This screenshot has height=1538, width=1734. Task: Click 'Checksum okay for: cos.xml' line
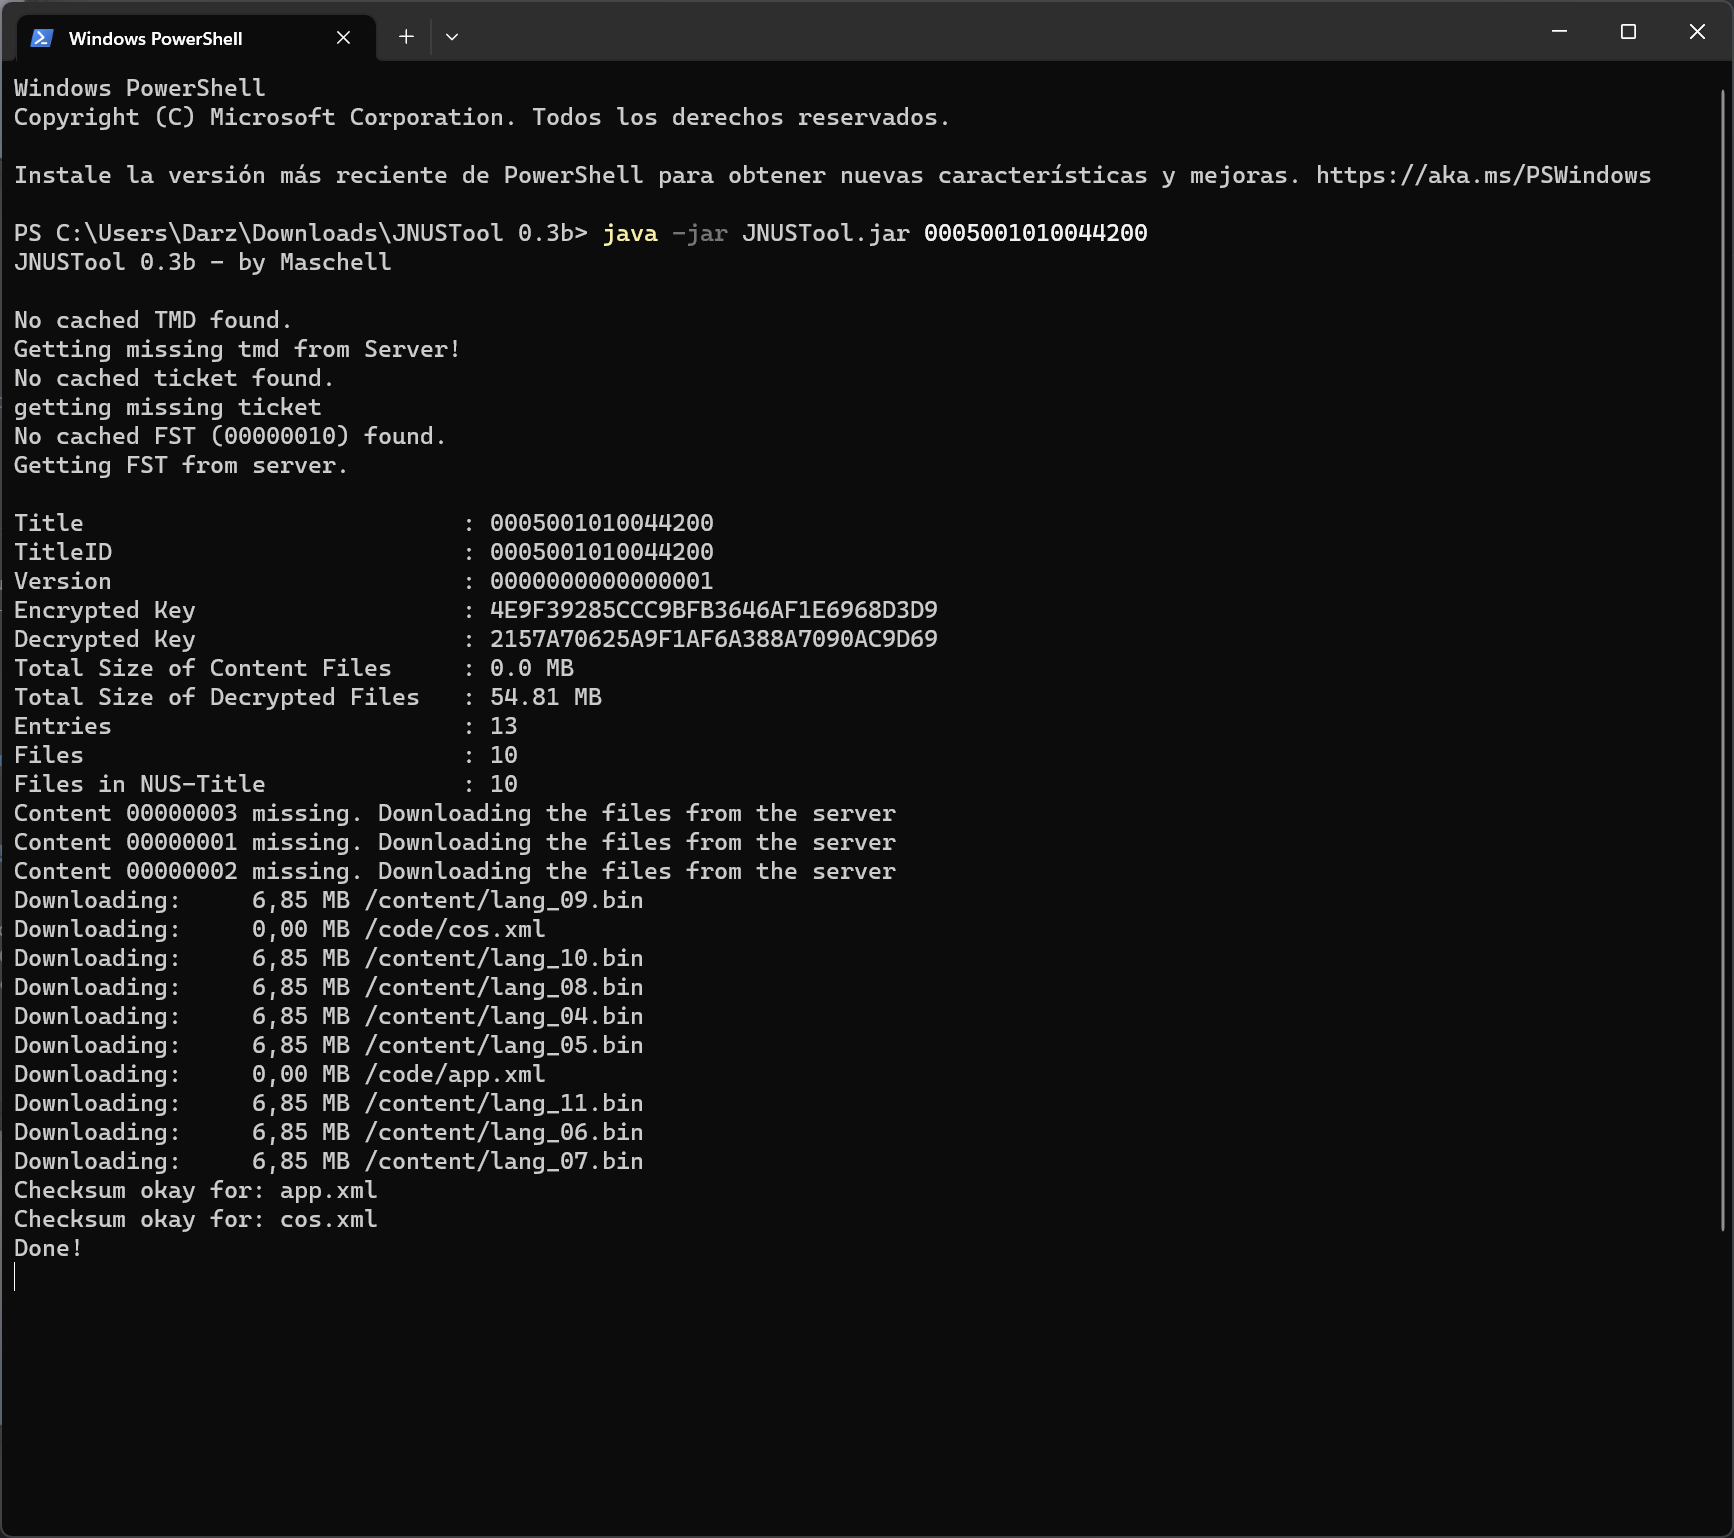point(196,1219)
